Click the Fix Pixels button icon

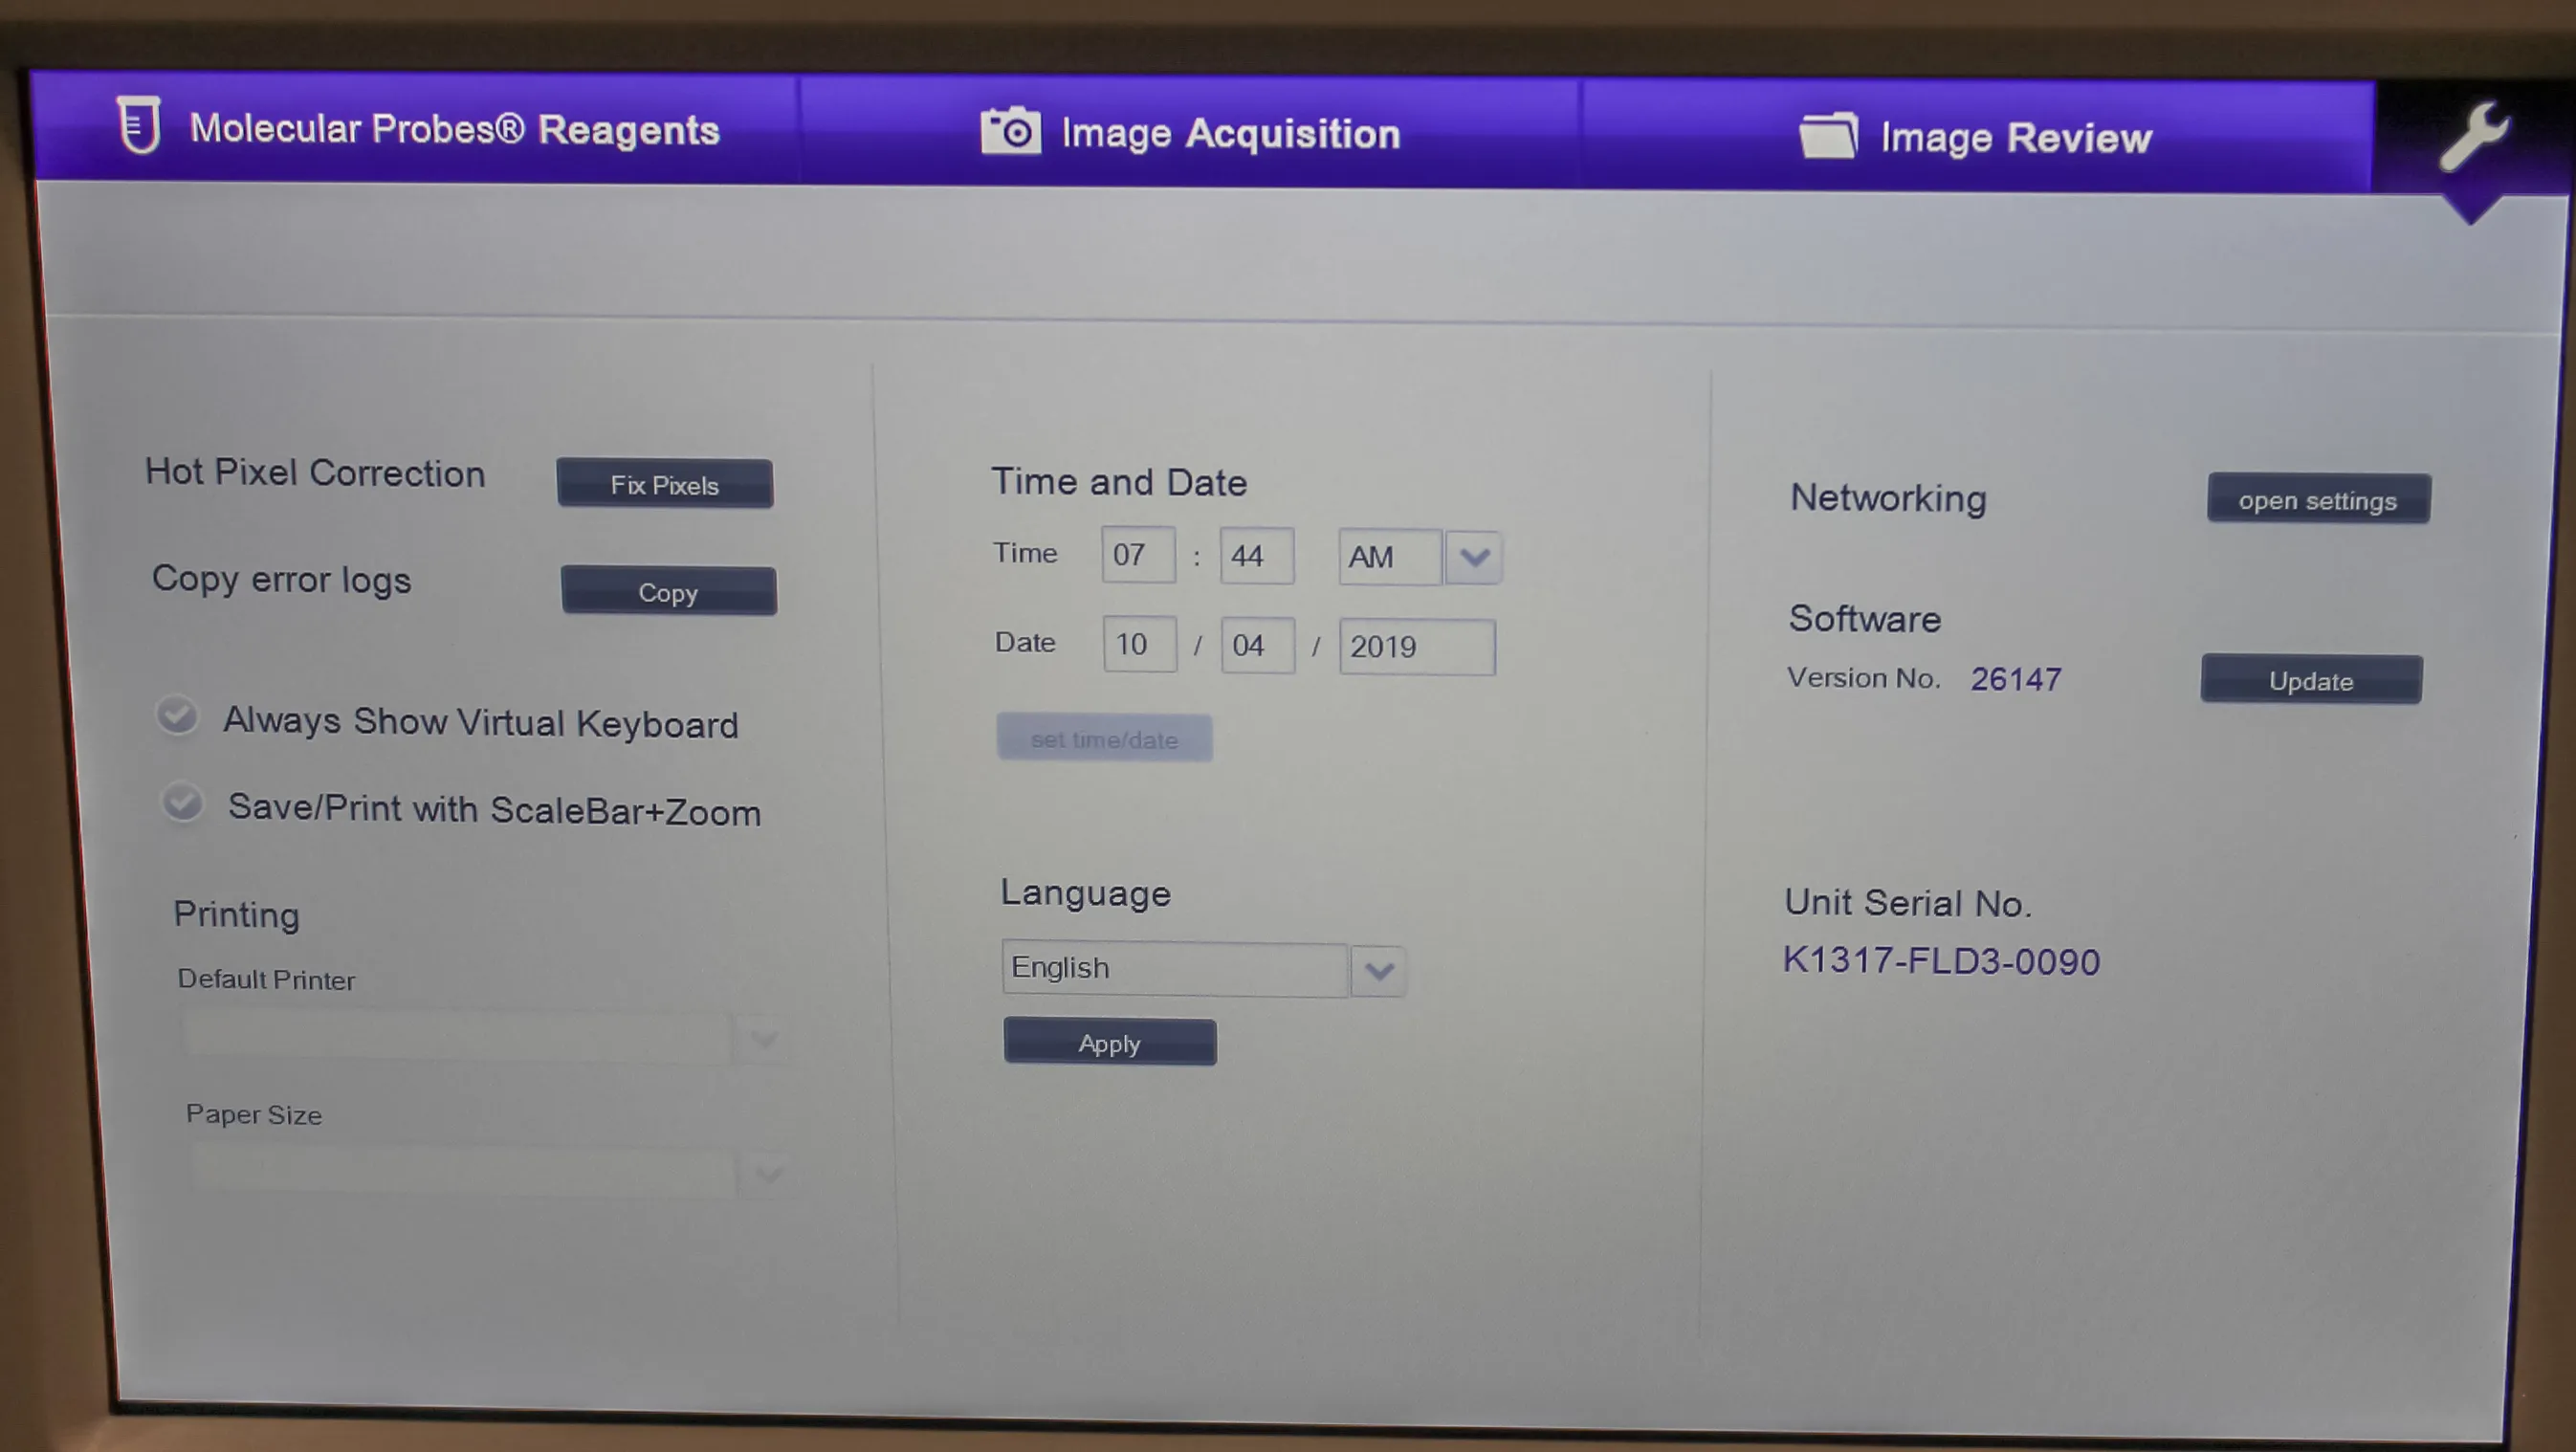(665, 485)
